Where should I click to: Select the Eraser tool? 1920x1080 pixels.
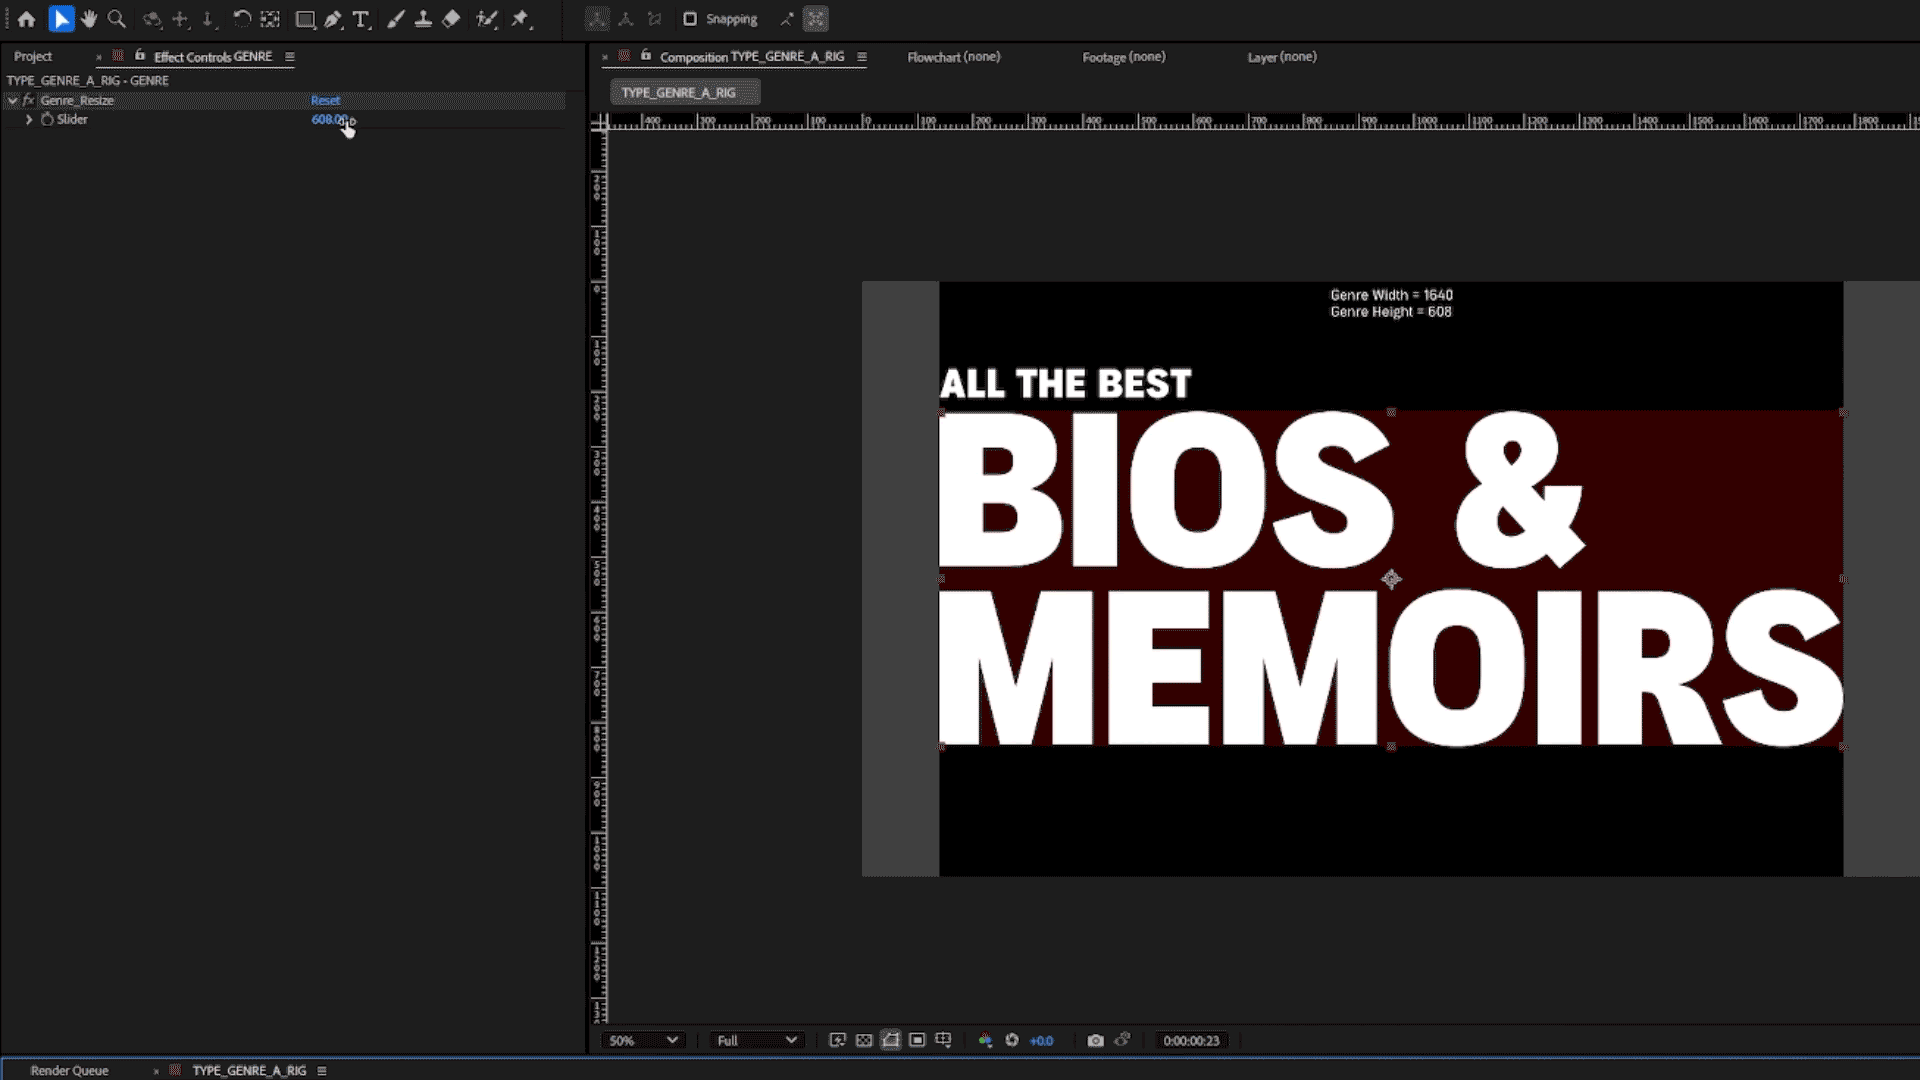(x=451, y=19)
